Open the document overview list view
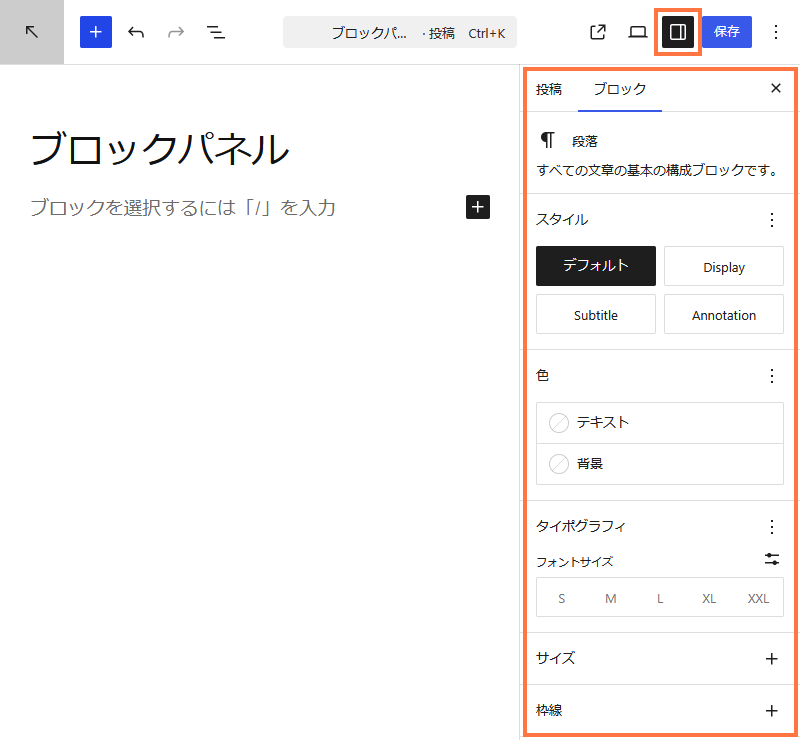The height and width of the screenshot is (740, 800). [x=215, y=32]
